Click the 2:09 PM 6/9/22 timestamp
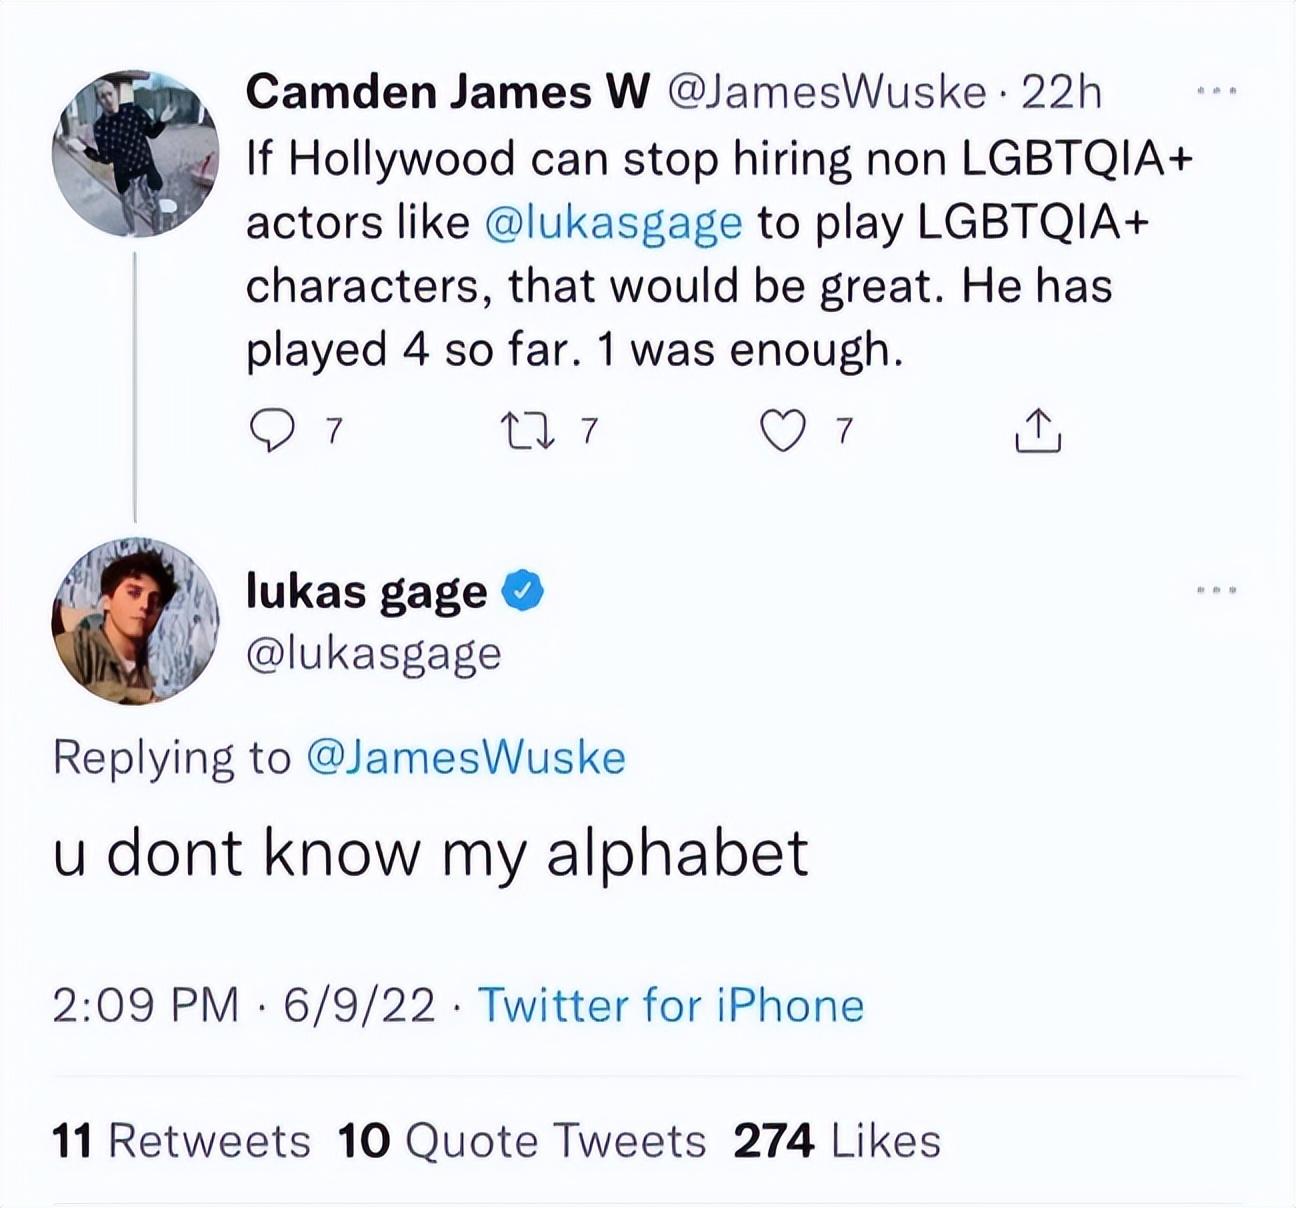Viewport: 1296px width, 1208px height. [244, 1005]
